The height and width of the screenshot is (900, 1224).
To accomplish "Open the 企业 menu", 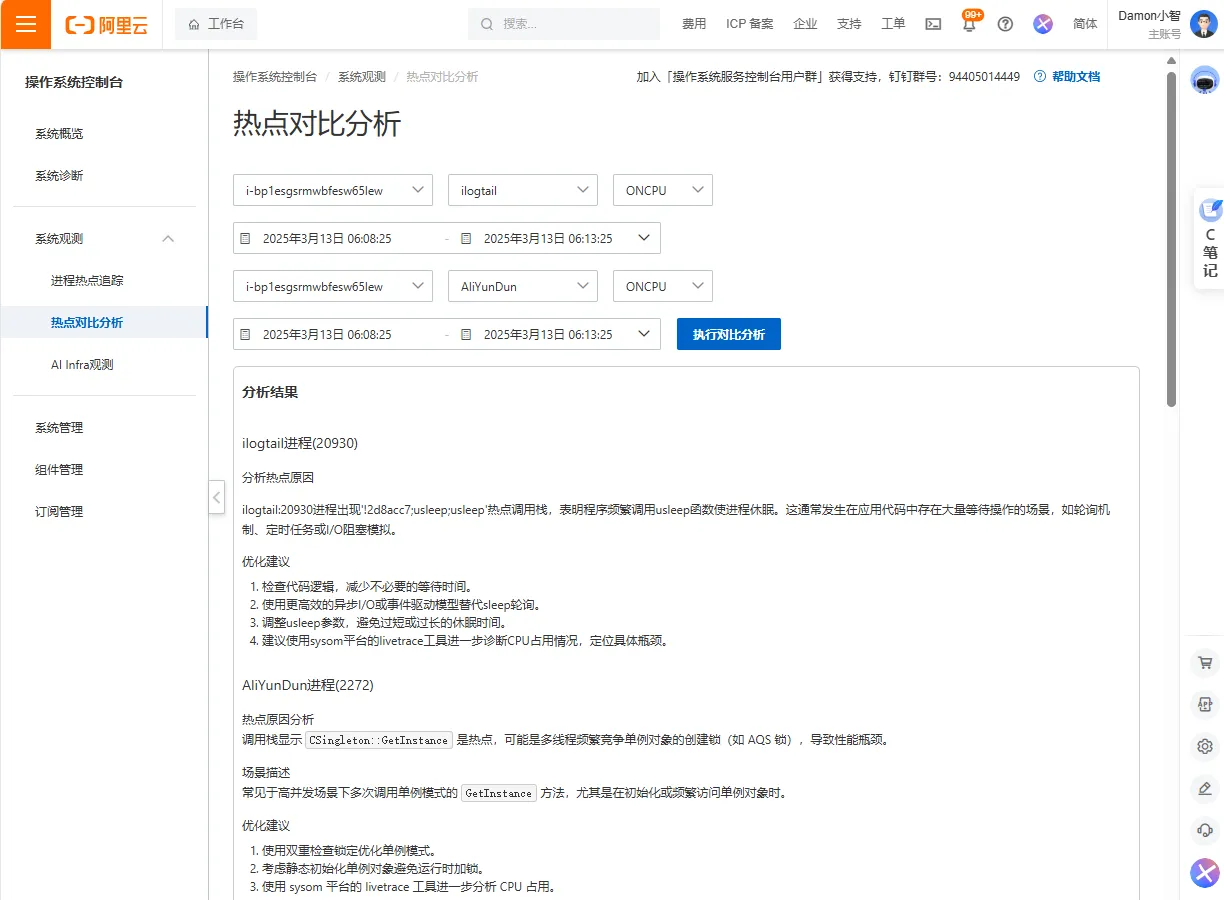I will click(x=805, y=24).
